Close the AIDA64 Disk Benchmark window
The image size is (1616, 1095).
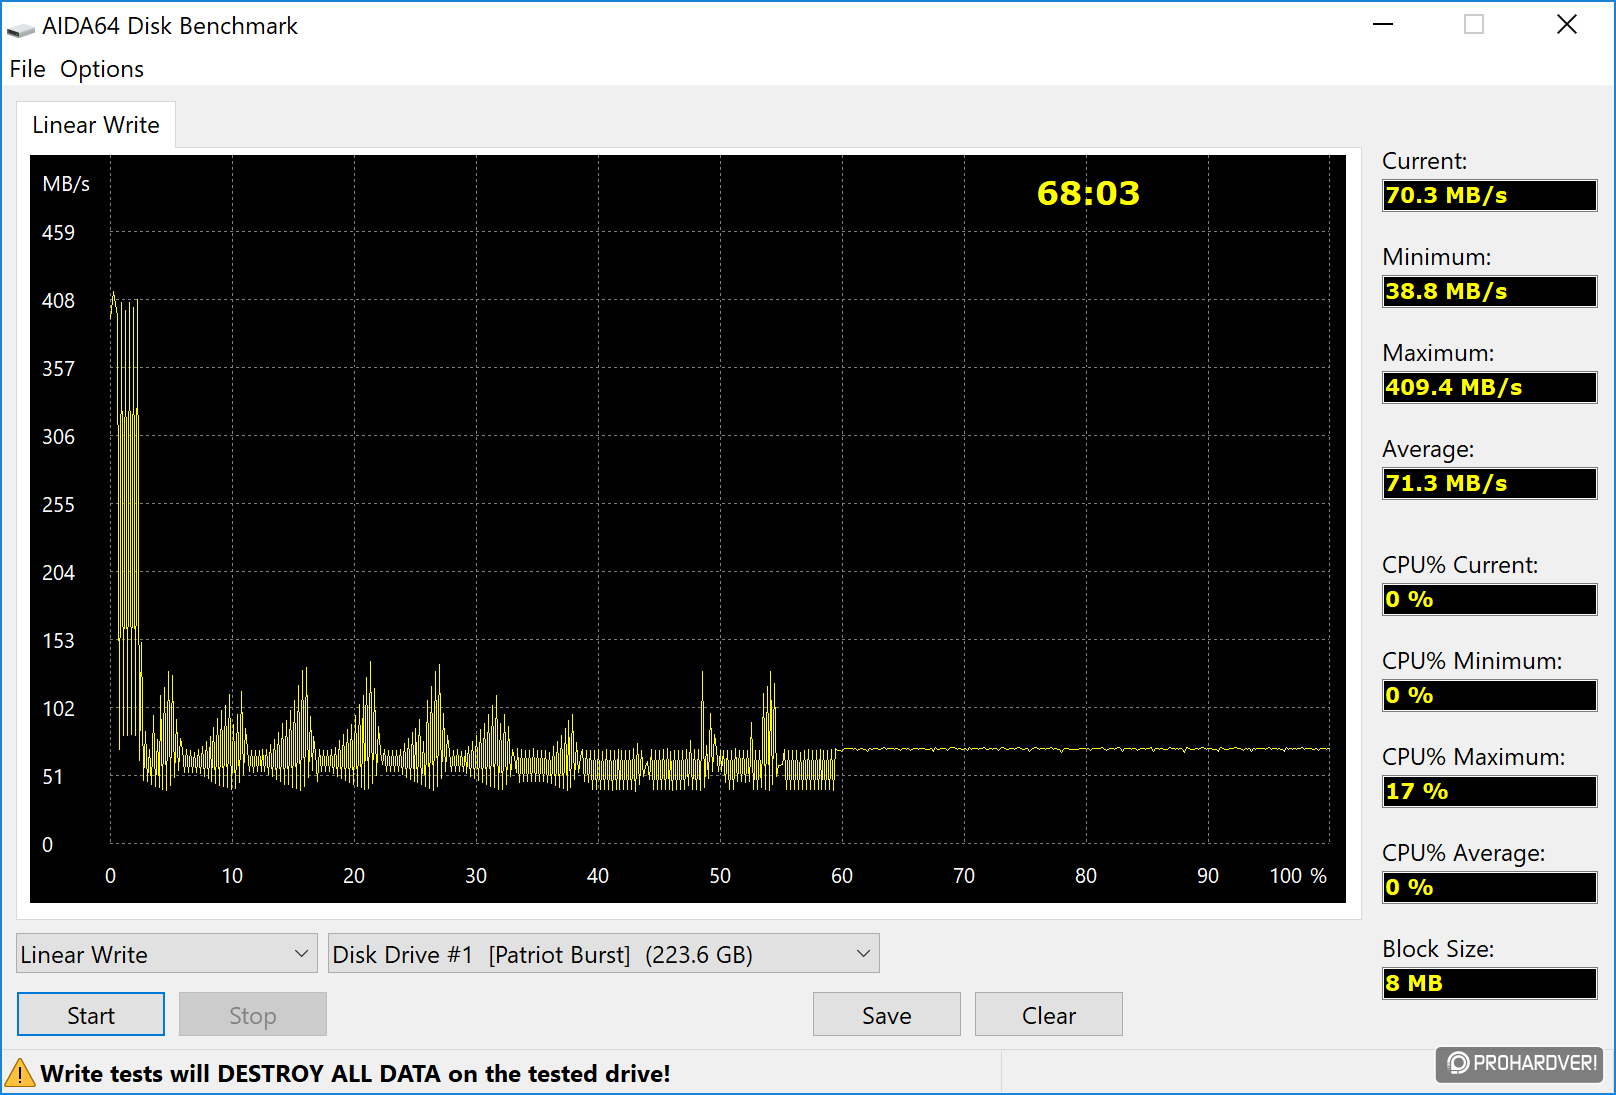1567,25
